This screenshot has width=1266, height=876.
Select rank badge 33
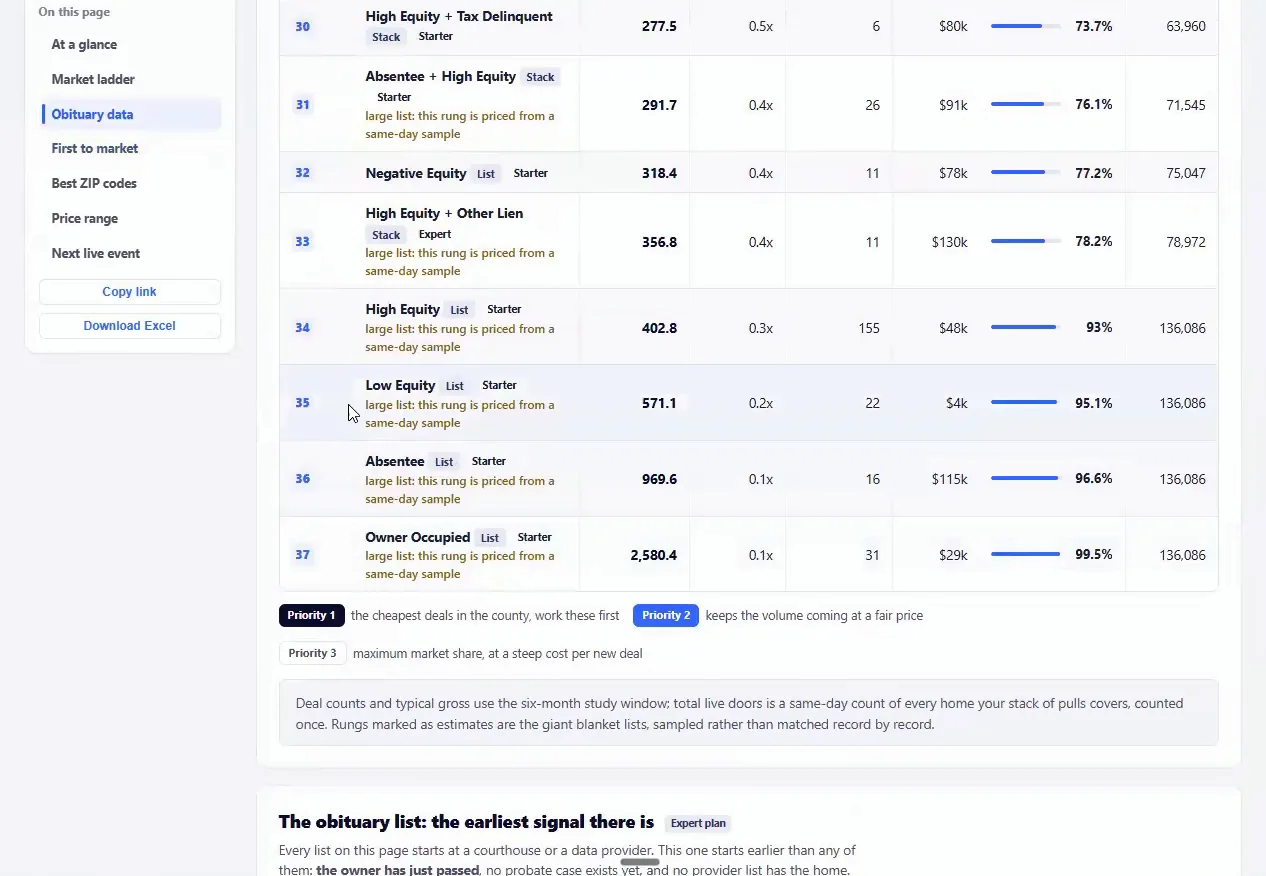[302, 242]
